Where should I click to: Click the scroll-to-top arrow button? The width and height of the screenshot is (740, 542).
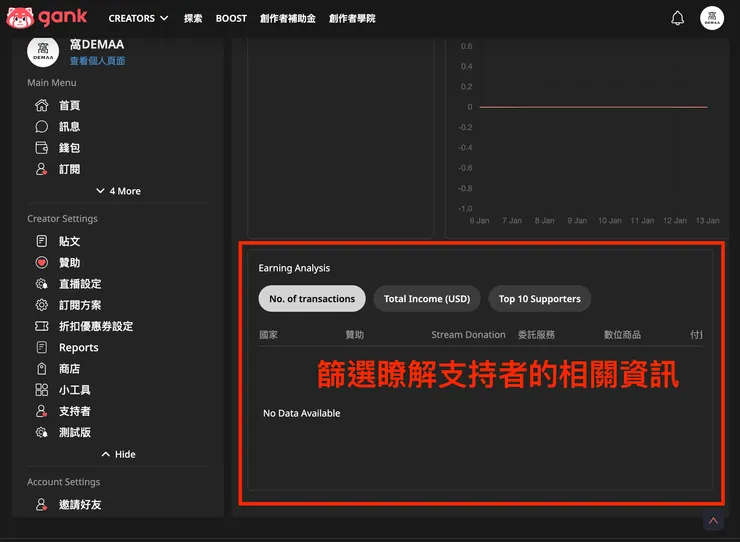pyautogui.click(x=713, y=520)
